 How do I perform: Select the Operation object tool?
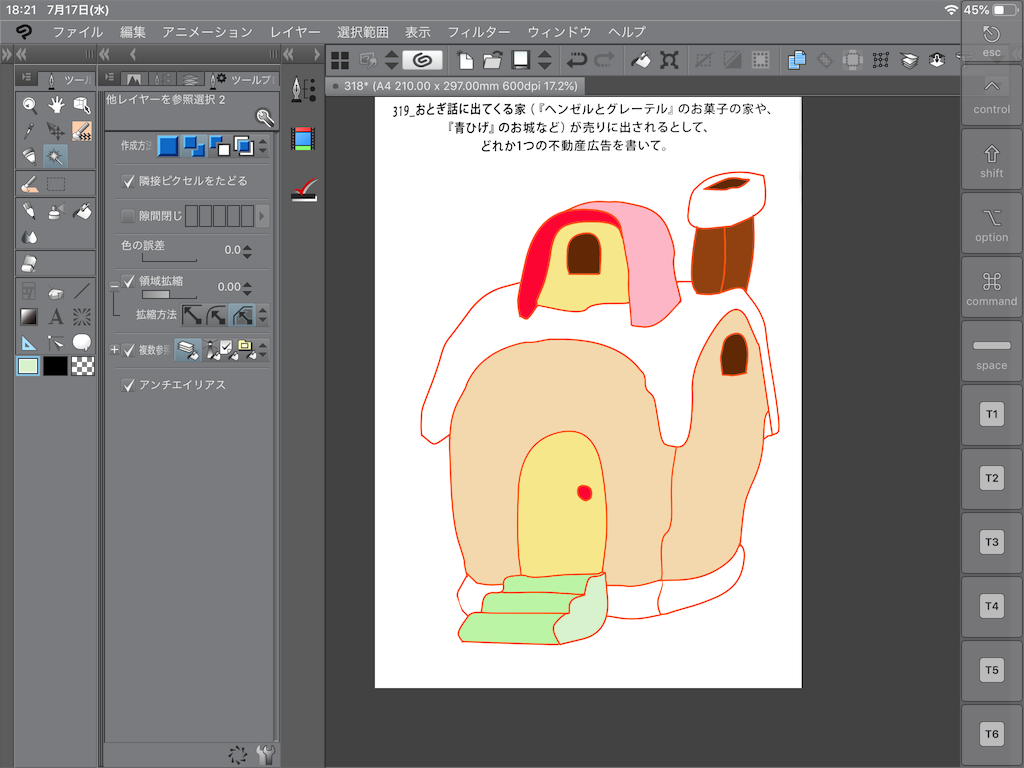[x=82, y=104]
